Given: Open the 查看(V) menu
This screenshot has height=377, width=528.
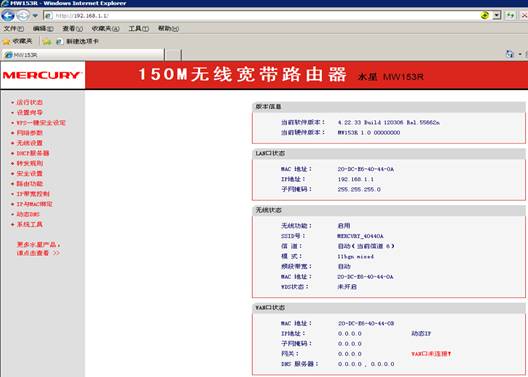Looking at the screenshot, I should point(72,29).
